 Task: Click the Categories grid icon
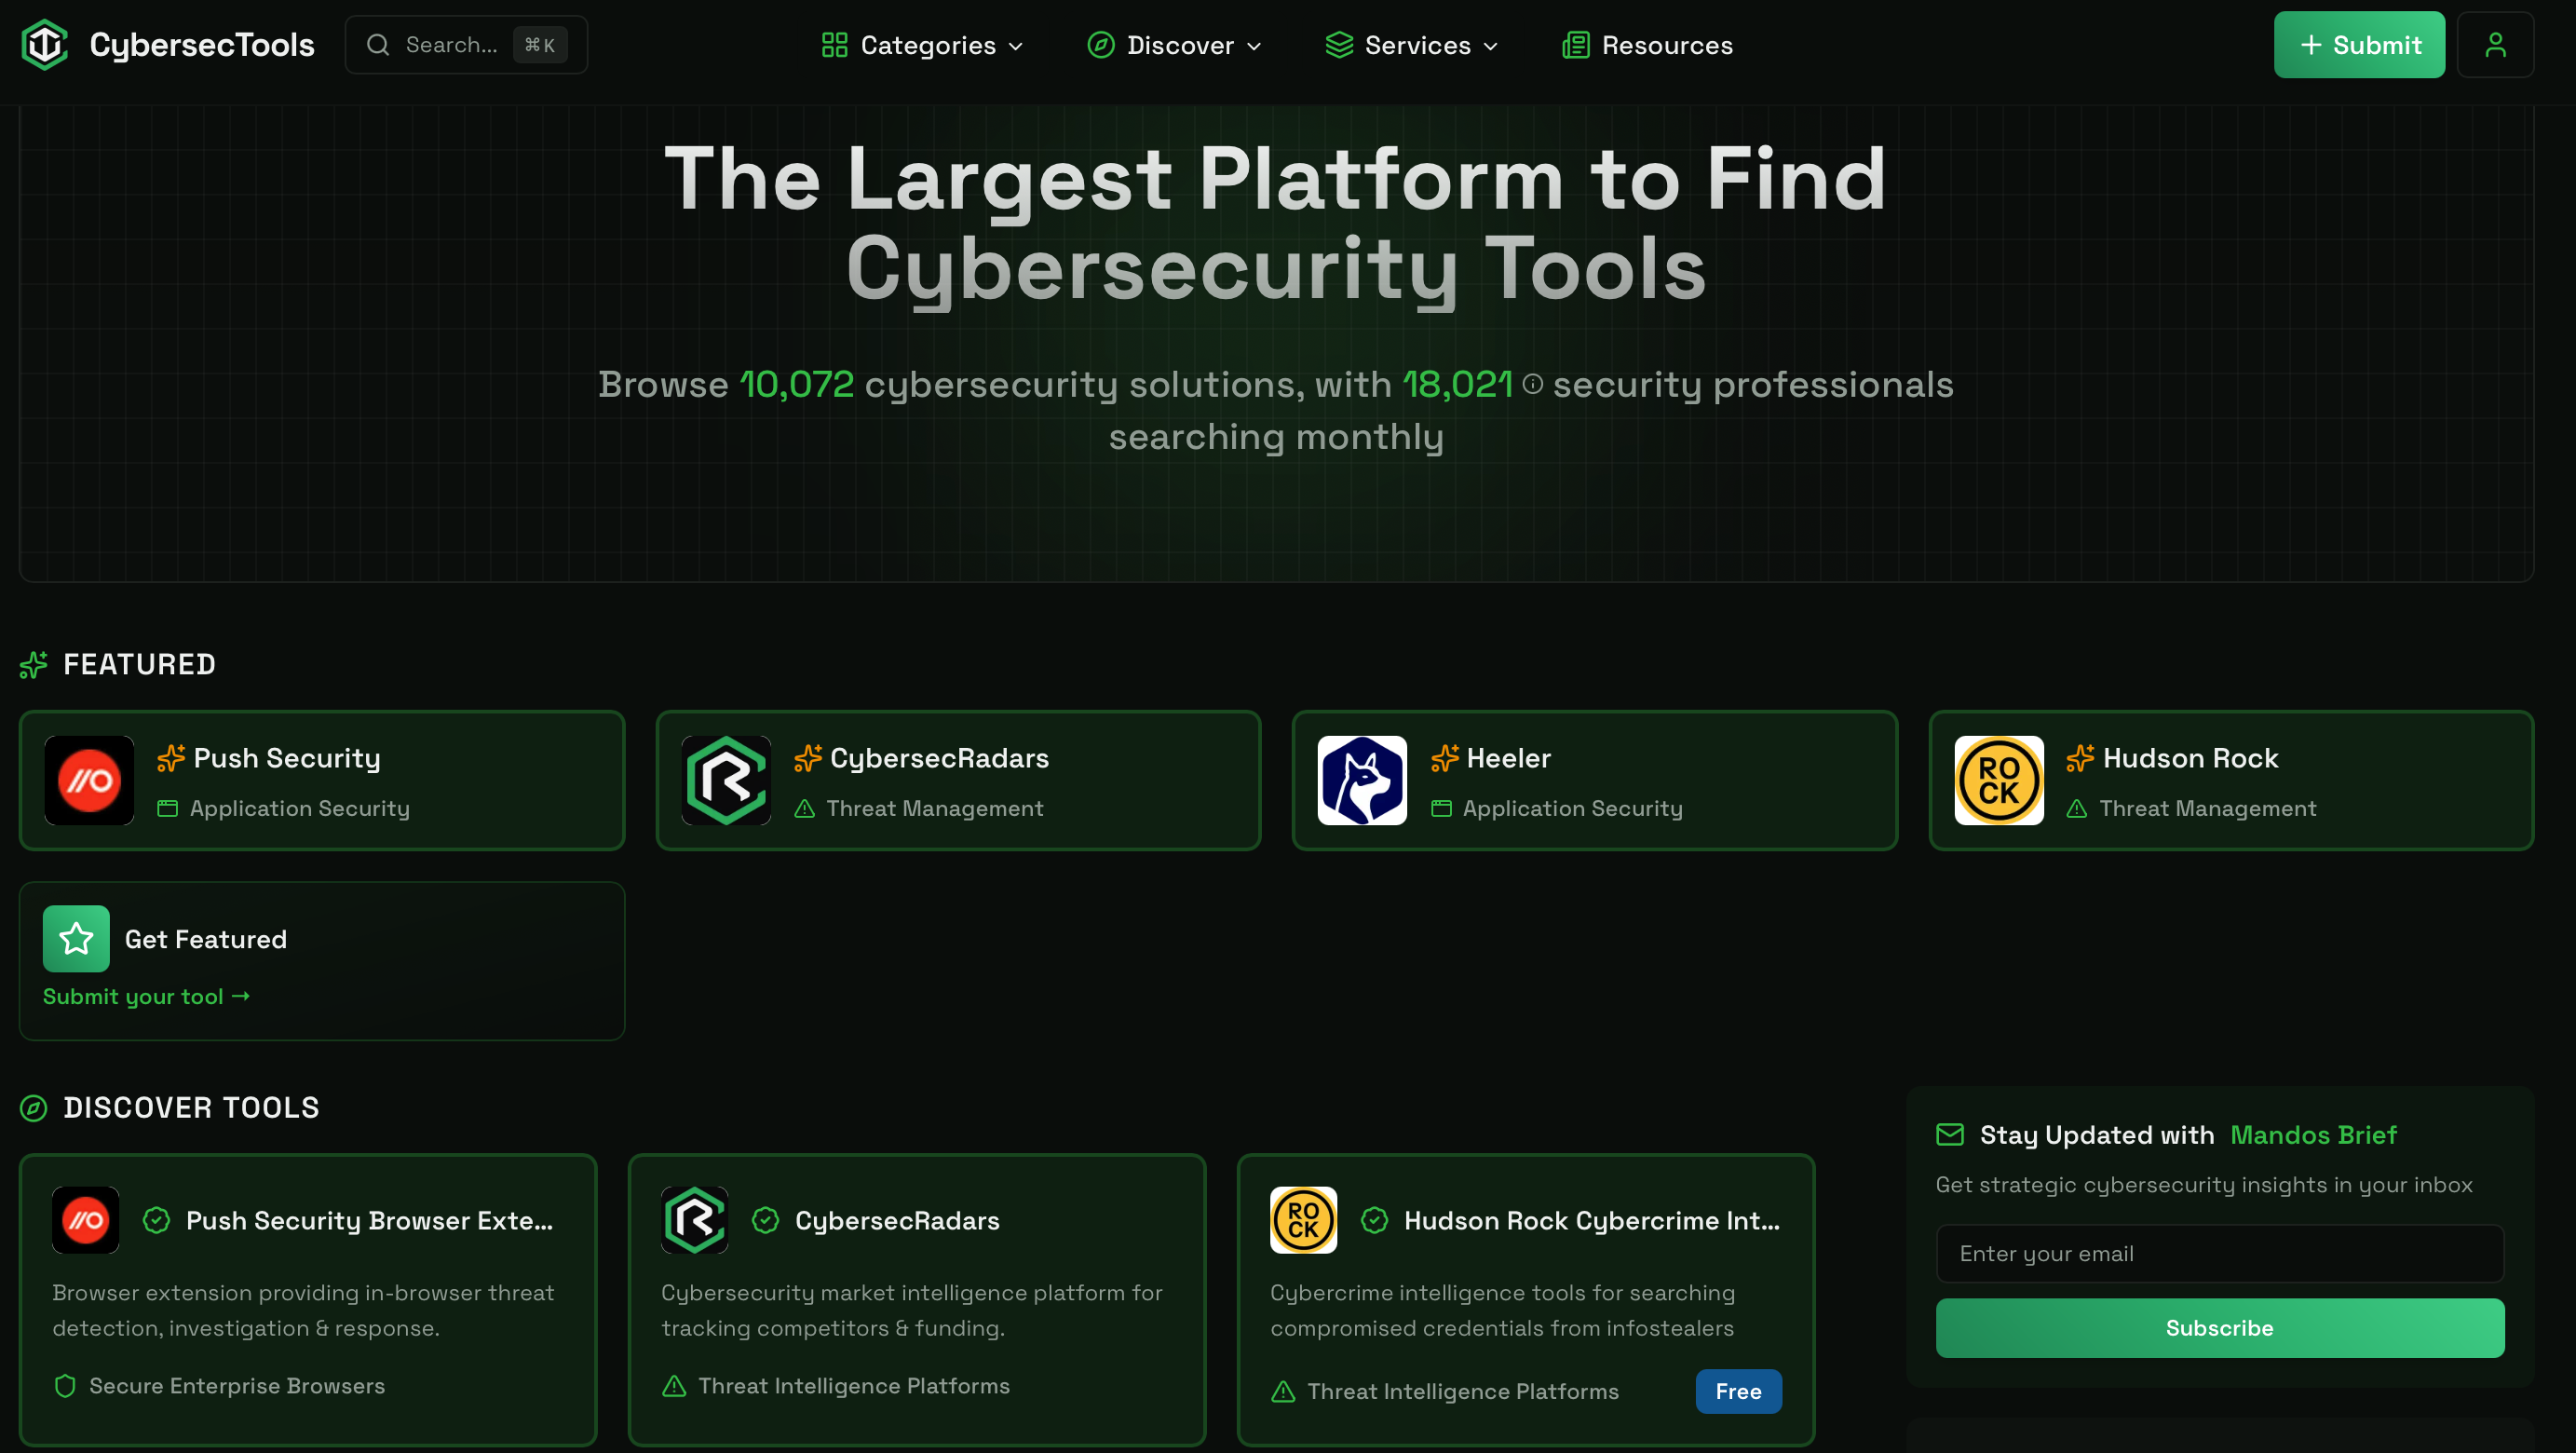click(834, 45)
